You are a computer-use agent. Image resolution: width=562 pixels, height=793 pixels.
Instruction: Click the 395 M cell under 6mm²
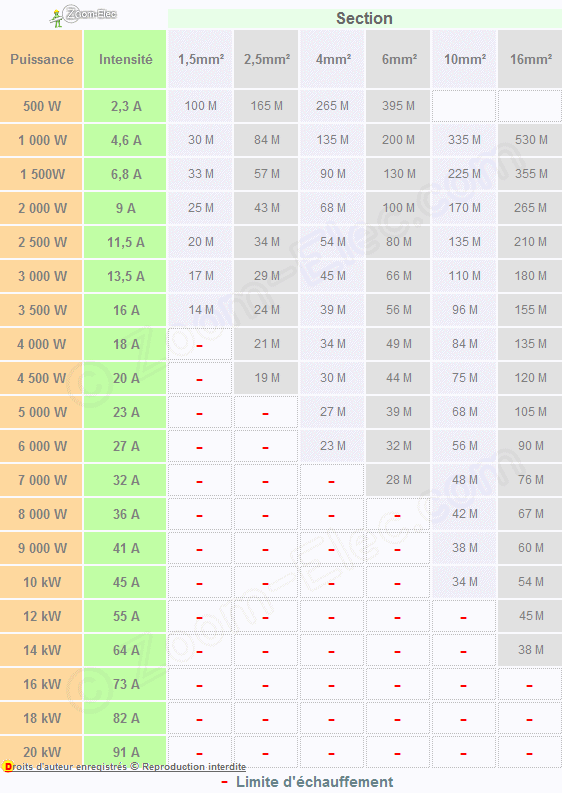click(x=398, y=106)
